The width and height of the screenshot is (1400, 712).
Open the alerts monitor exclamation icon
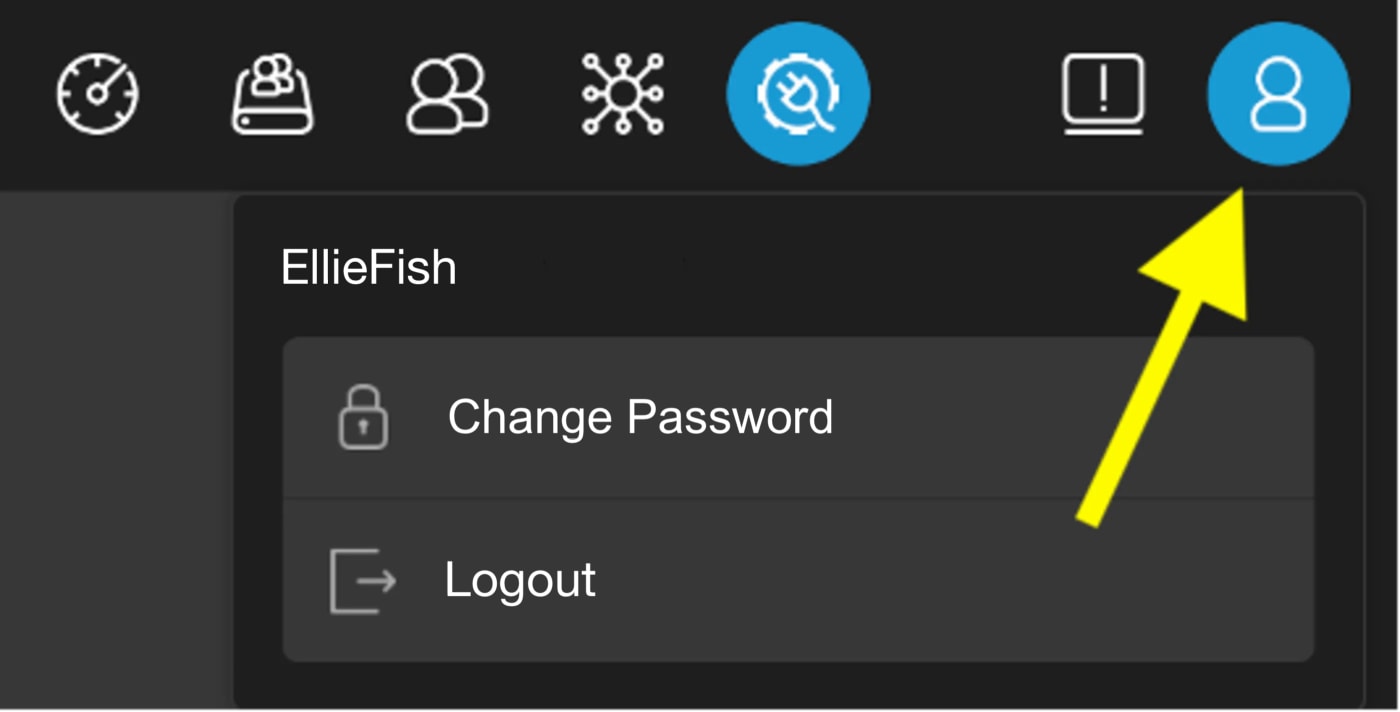click(x=1102, y=94)
